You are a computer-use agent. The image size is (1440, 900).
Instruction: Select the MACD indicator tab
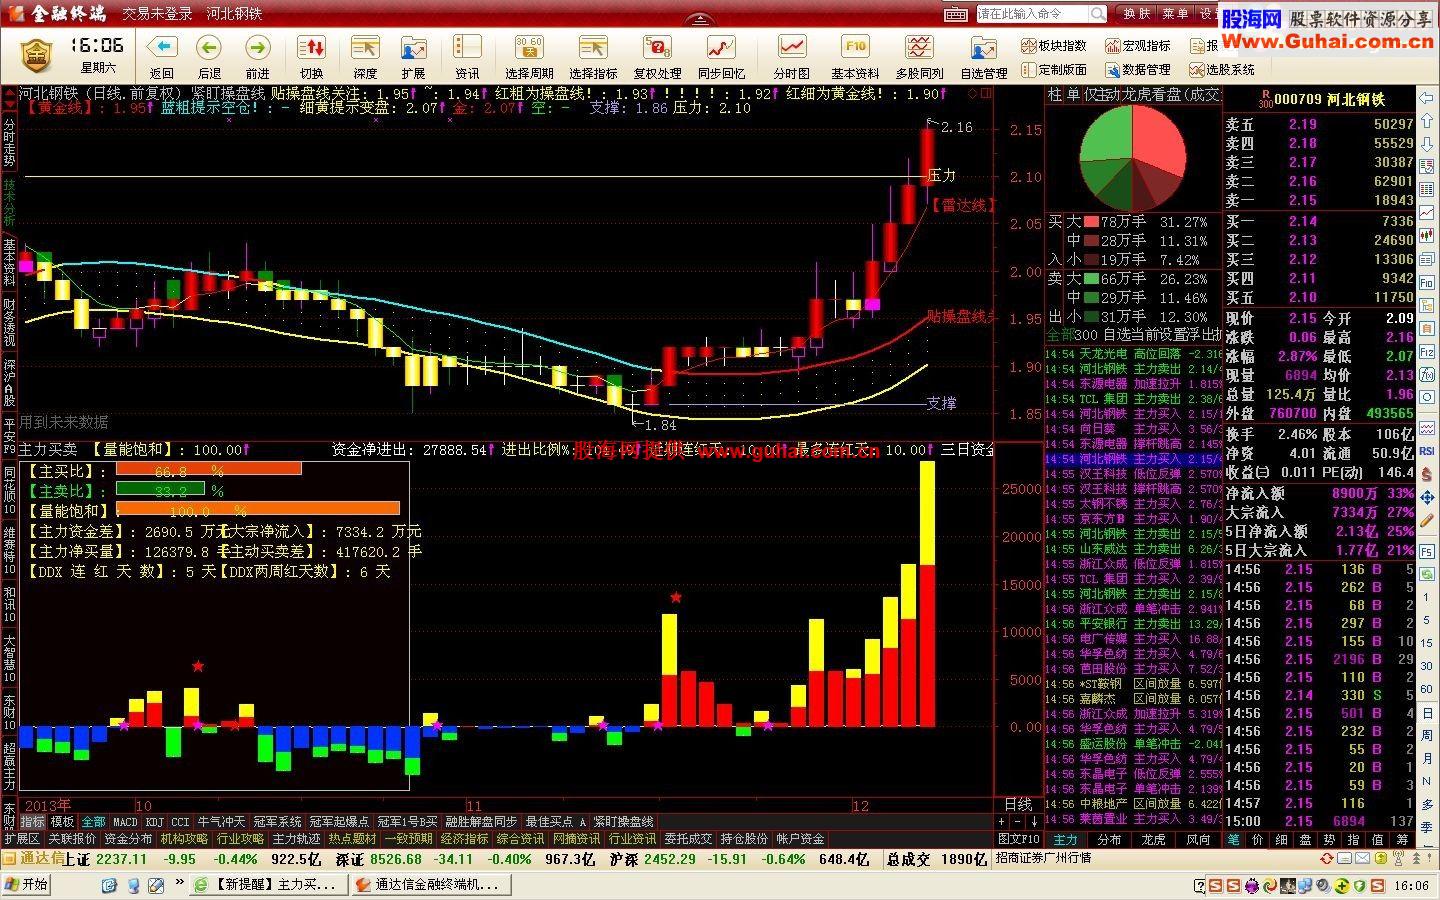pyautogui.click(x=125, y=822)
